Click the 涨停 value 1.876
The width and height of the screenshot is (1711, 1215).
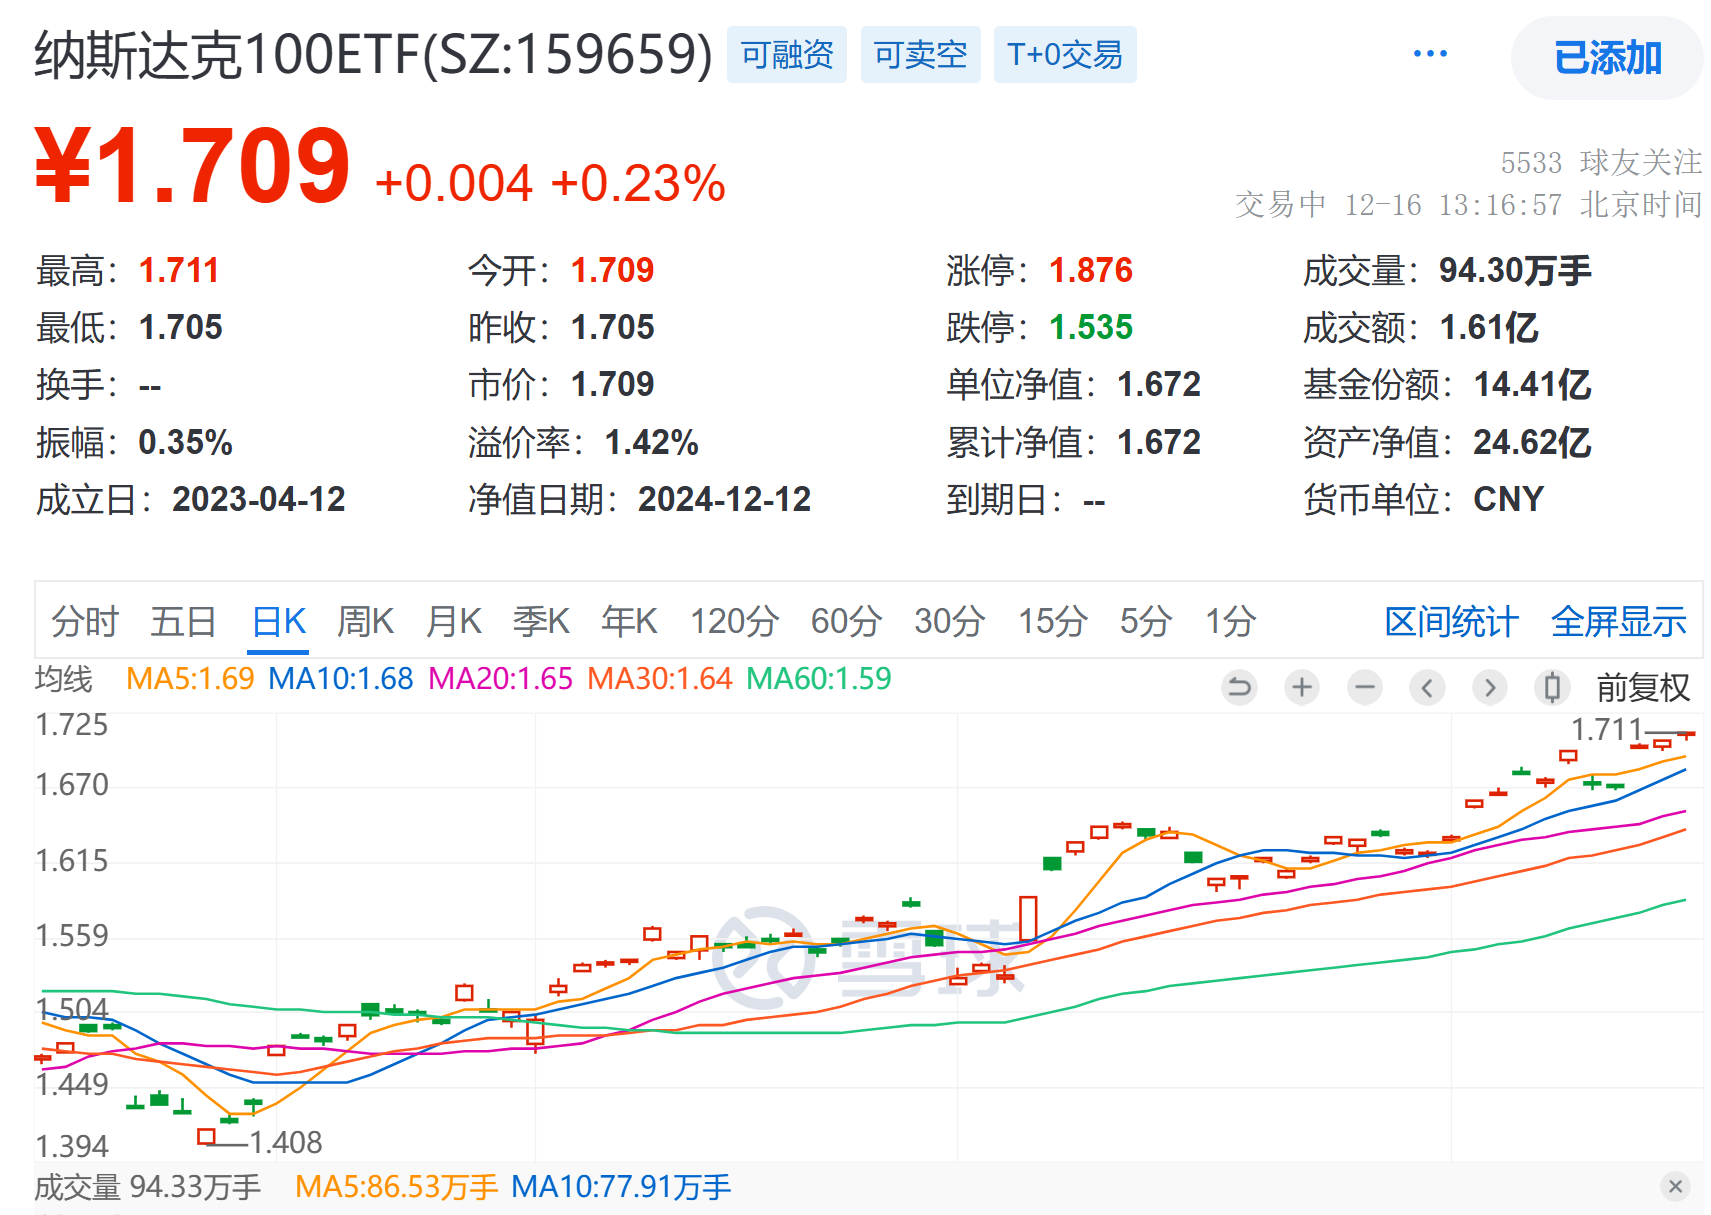1091,270
